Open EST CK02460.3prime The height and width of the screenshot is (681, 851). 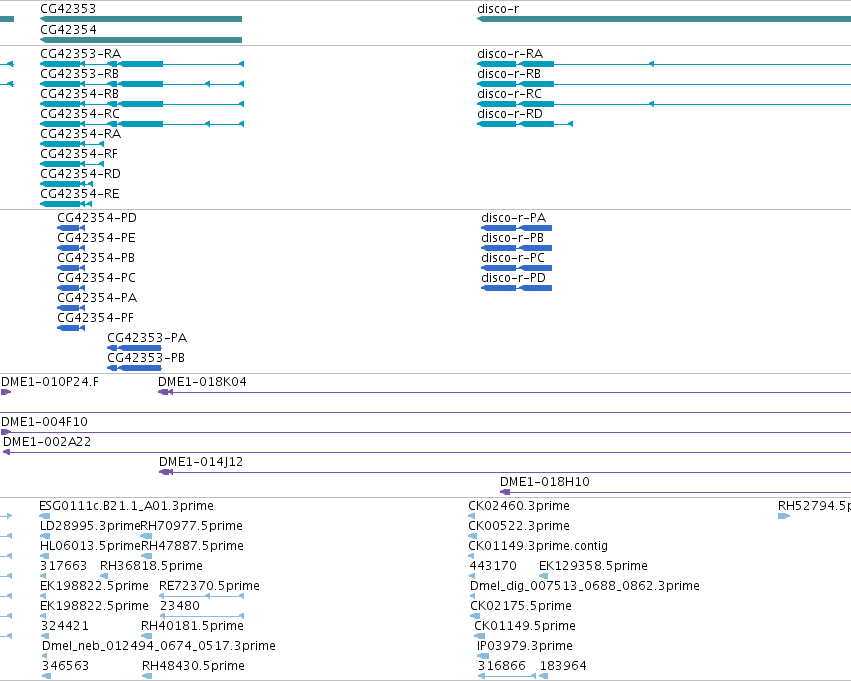pos(472,516)
